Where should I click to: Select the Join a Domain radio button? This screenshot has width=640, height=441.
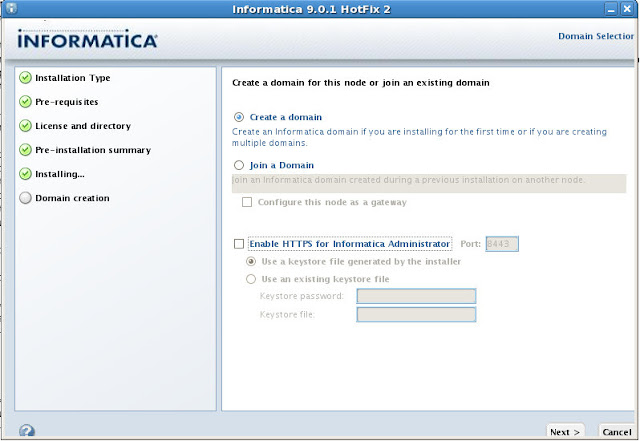(239, 165)
